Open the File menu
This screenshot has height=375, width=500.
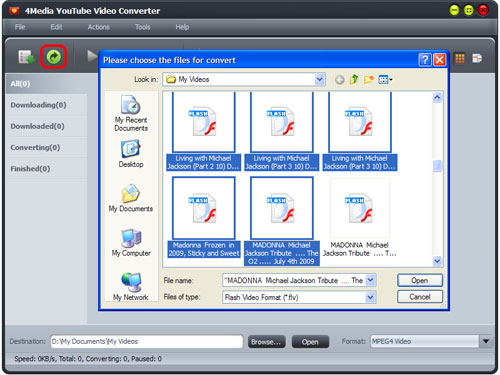pyautogui.click(x=20, y=27)
